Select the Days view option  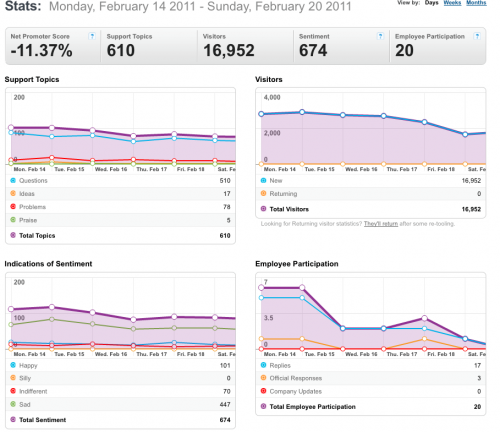pyautogui.click(x=432, y=3)
